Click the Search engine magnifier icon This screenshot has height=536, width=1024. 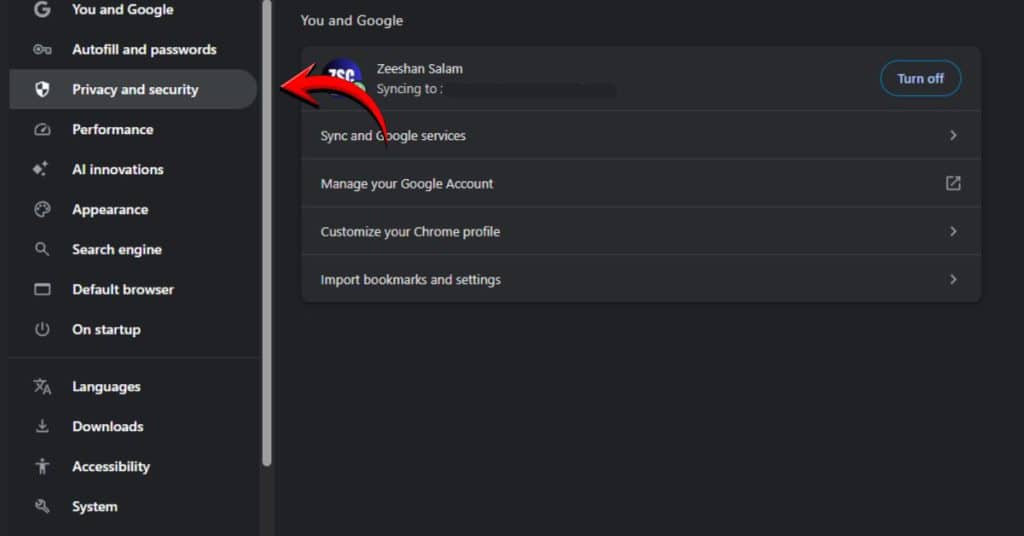(42, 250)
